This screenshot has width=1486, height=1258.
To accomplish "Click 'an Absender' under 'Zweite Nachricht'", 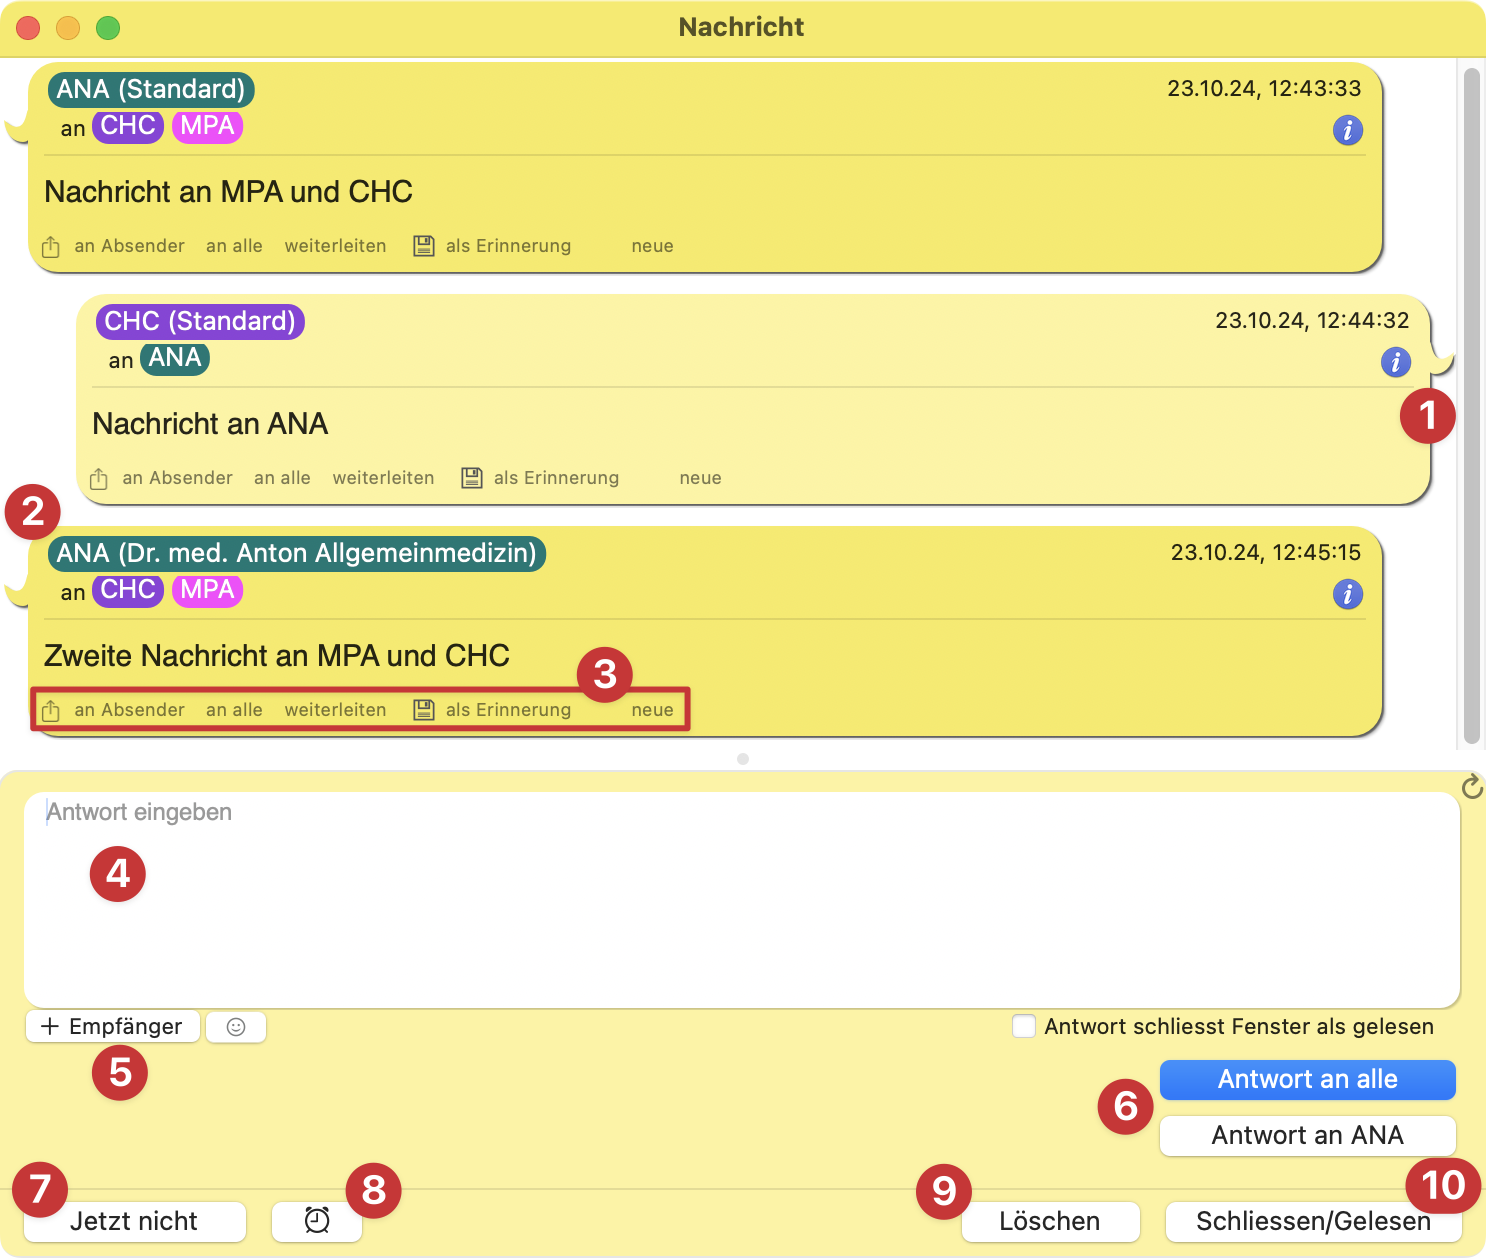I will tap(130, 710).
